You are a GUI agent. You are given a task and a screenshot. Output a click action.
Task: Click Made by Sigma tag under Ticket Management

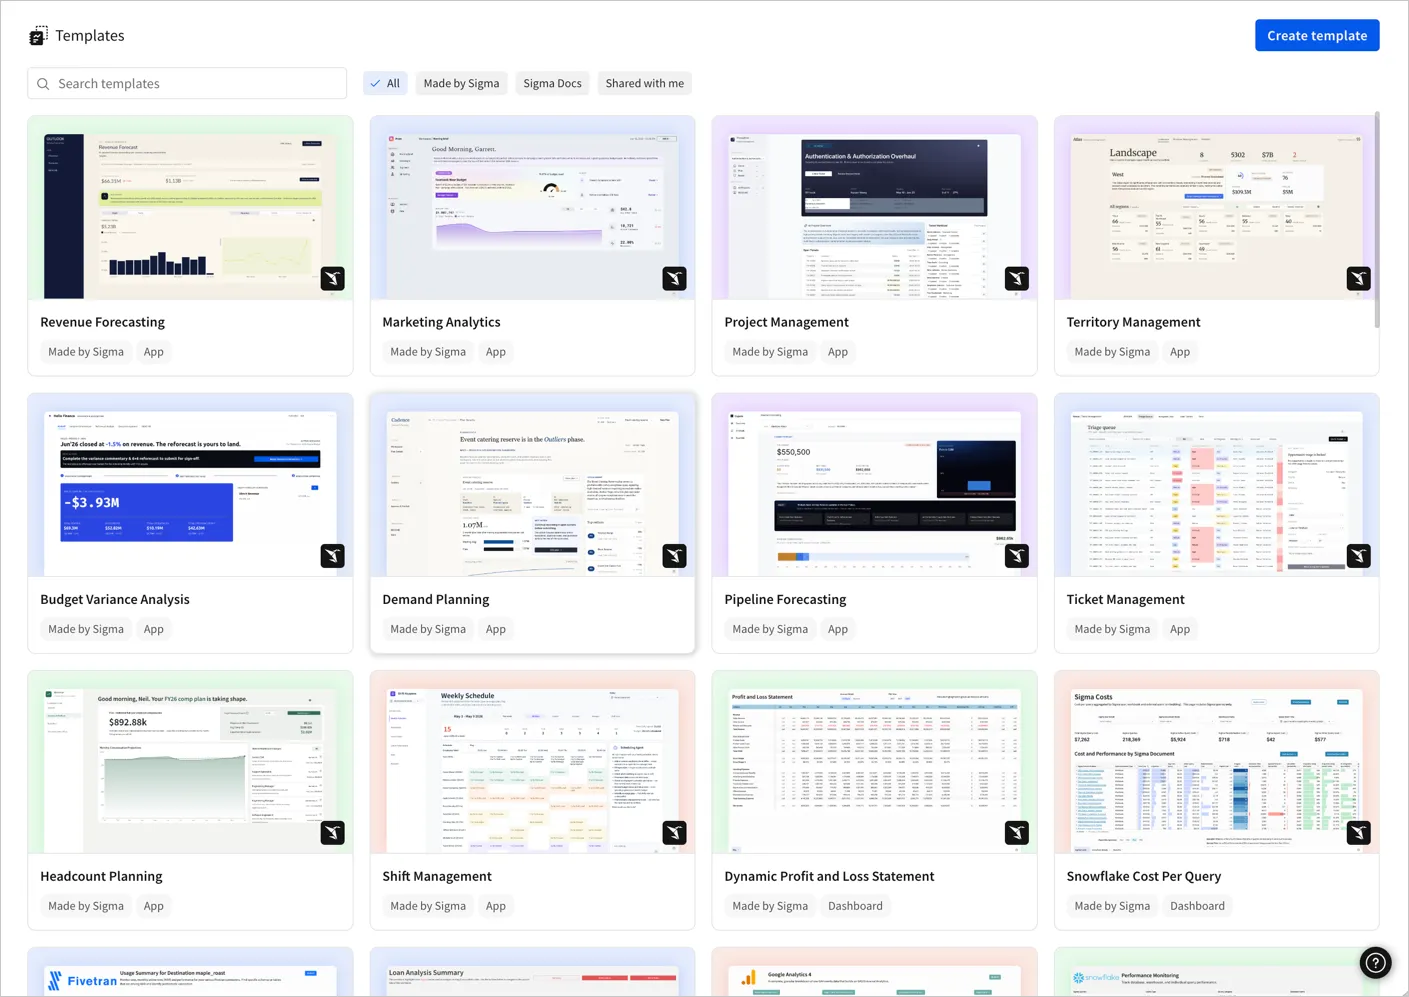(1112, 629)
